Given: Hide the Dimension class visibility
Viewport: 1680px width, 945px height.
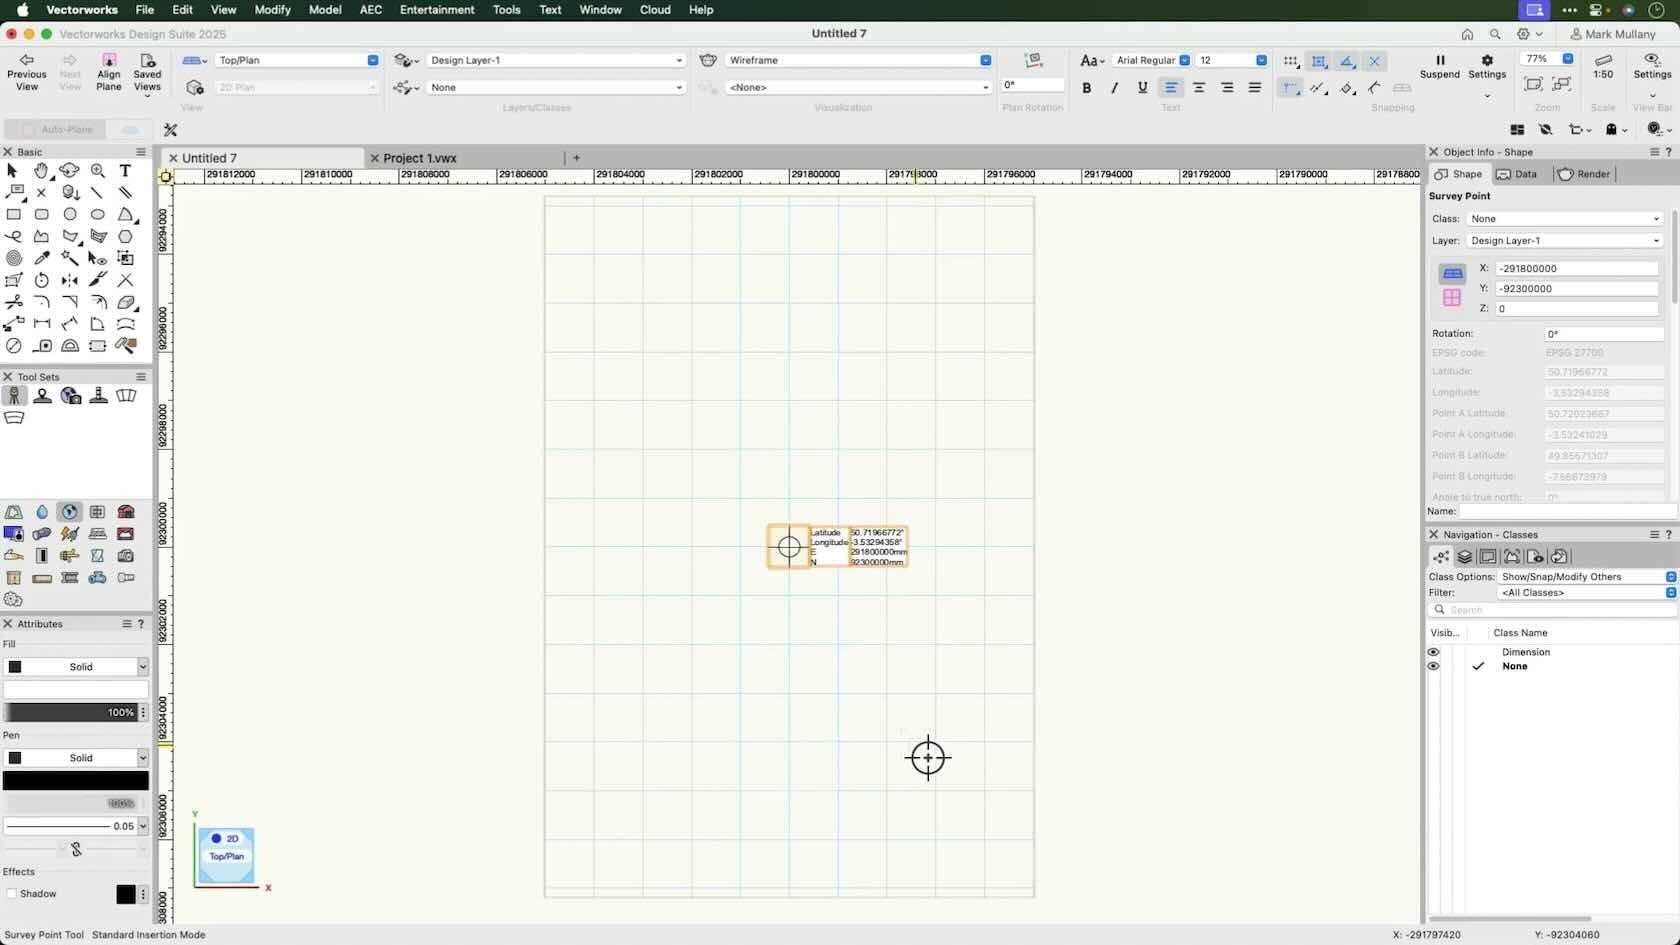Looking at the screenshot, I should coord(1433,652).
